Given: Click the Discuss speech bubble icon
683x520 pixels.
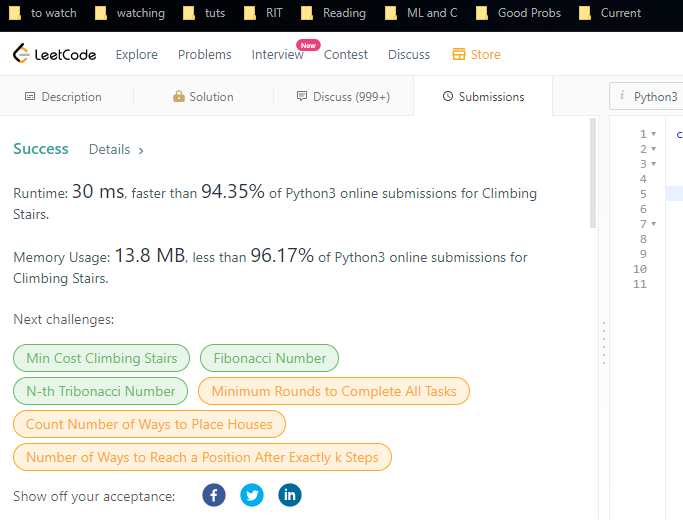Looking at the screenshot, I should (x=302, y=96).
